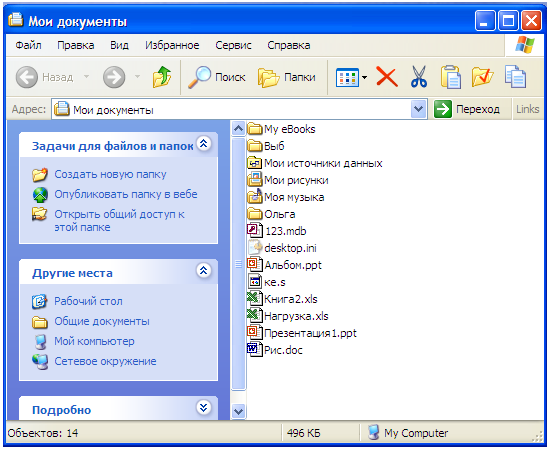Select the Нагрузка.xls Excel file icon

tap(255, 316)
